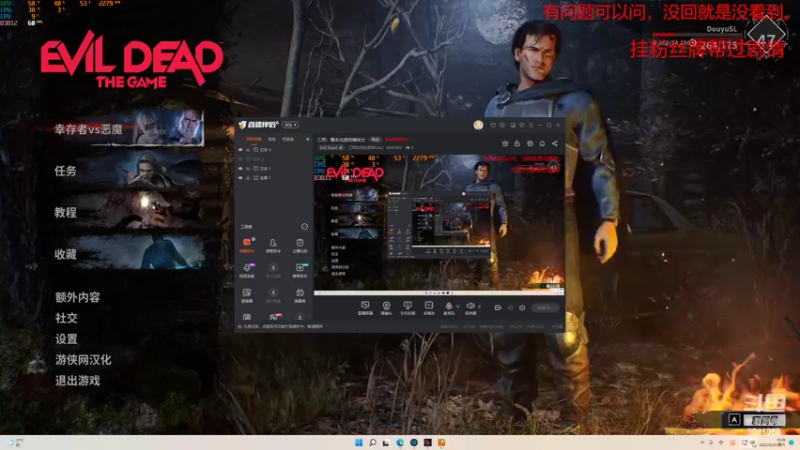
Task: Click the plus icon to add a scene
Action: pyautogui.click(x=307, y=139)
